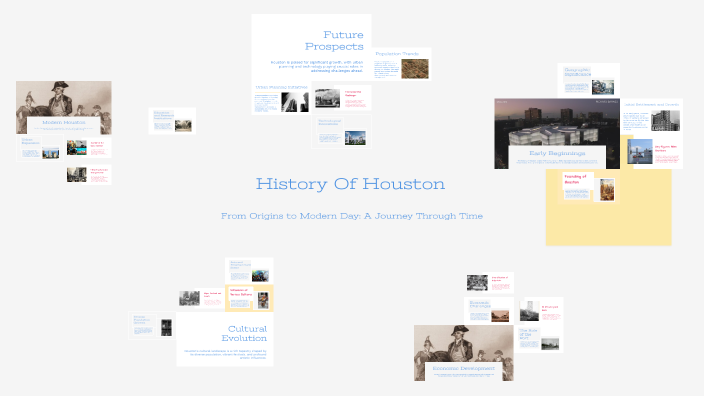Open the slide directly above 'Influences of Various Cultures'
This screenshot has height=396, width=704.
click(x=249, y=271)
